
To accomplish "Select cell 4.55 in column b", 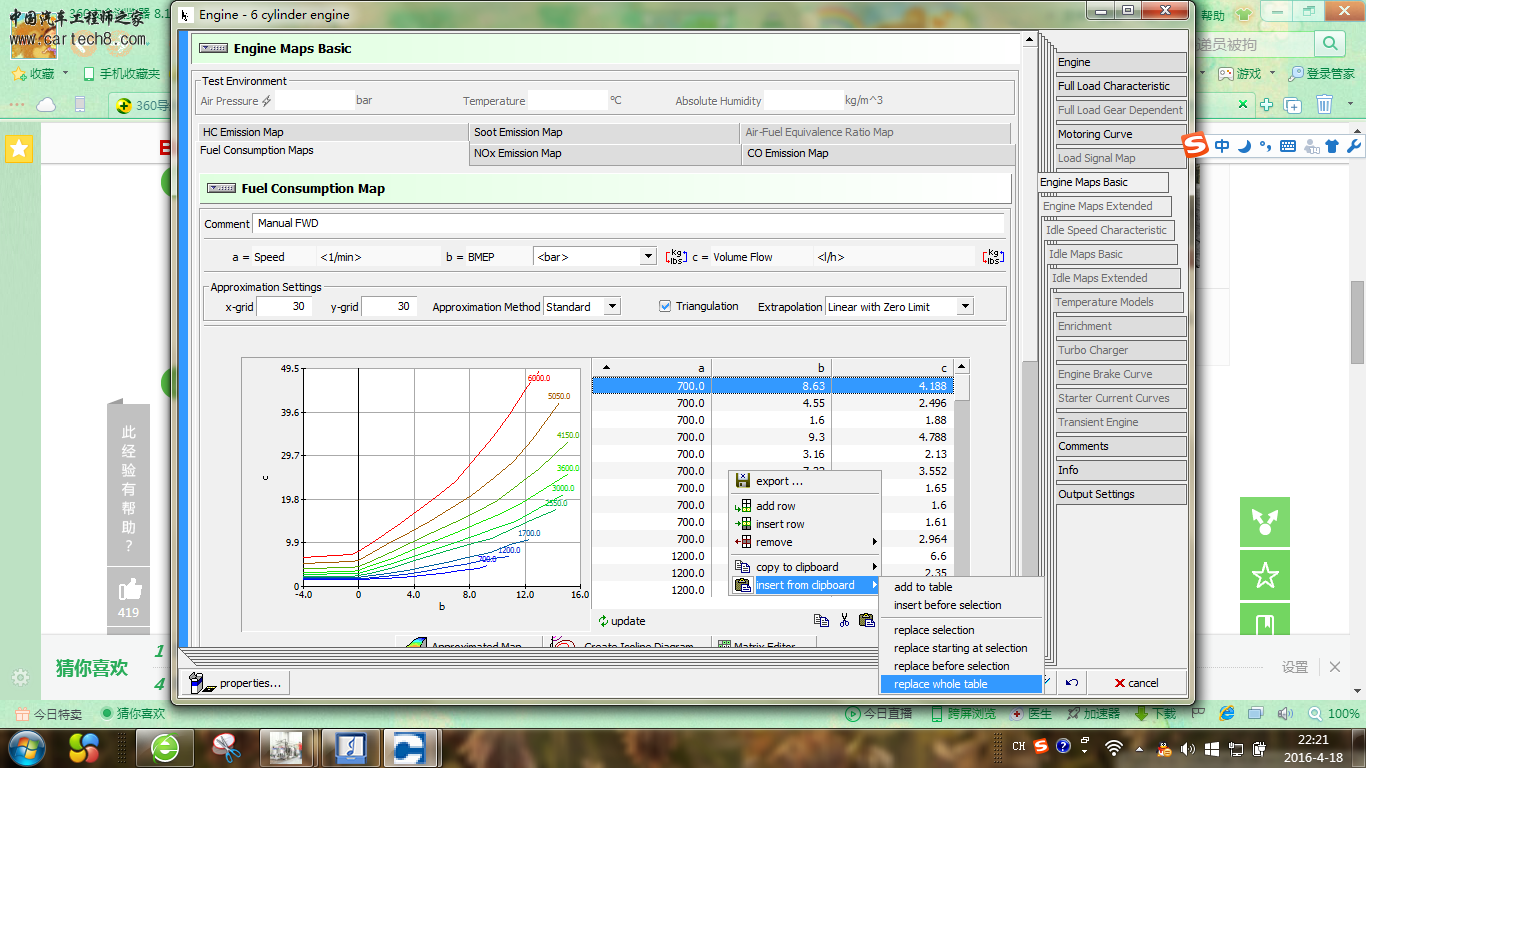I will (x=771, y=403).
